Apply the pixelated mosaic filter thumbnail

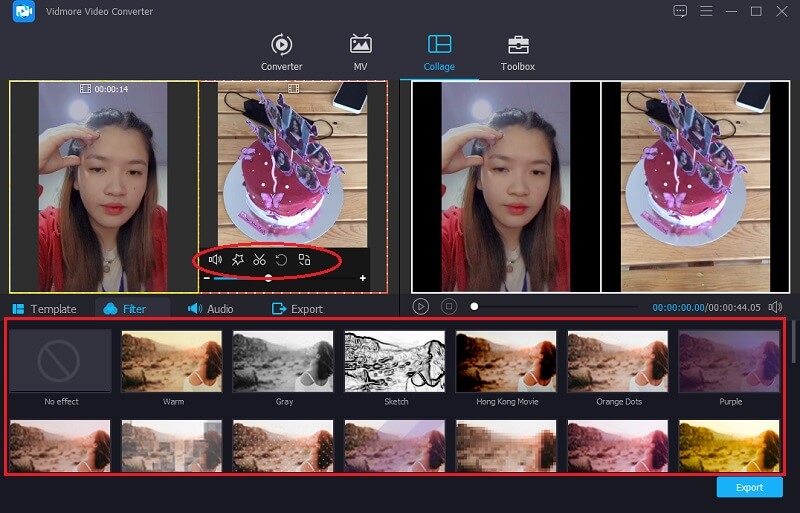(x=506, y=446)
